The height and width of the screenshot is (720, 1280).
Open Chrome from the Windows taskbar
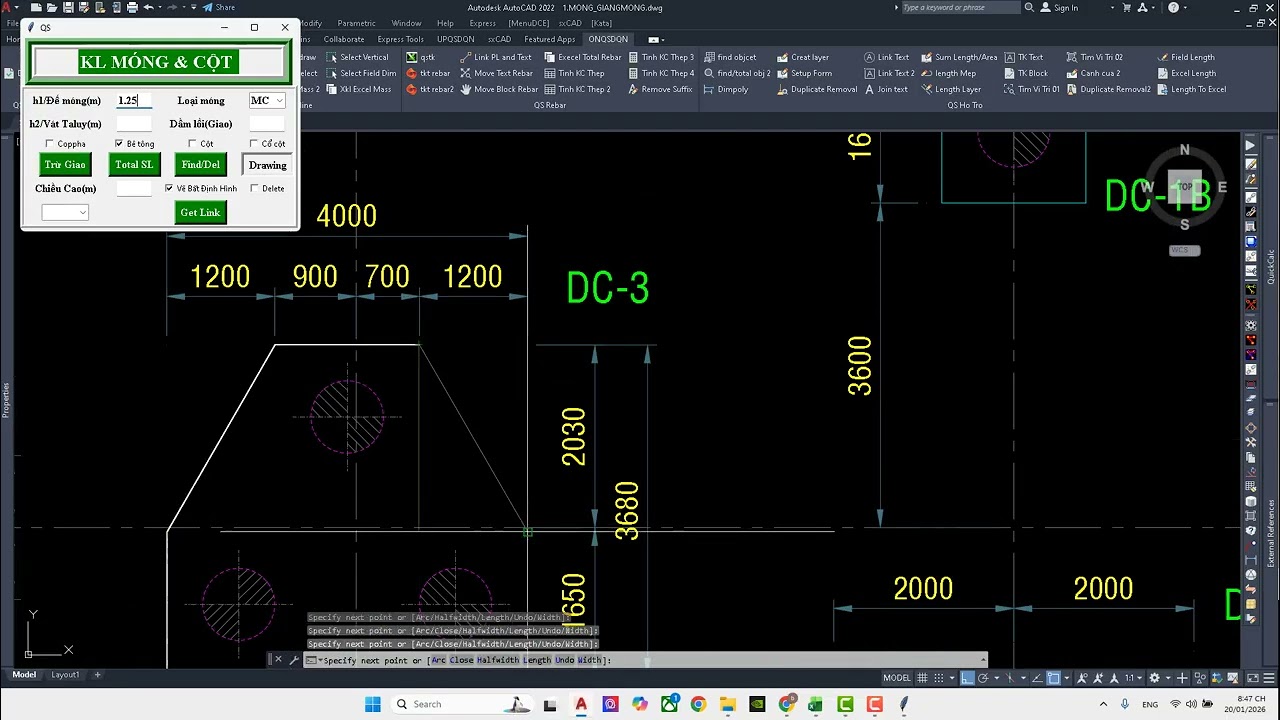[x=698, y=704]
